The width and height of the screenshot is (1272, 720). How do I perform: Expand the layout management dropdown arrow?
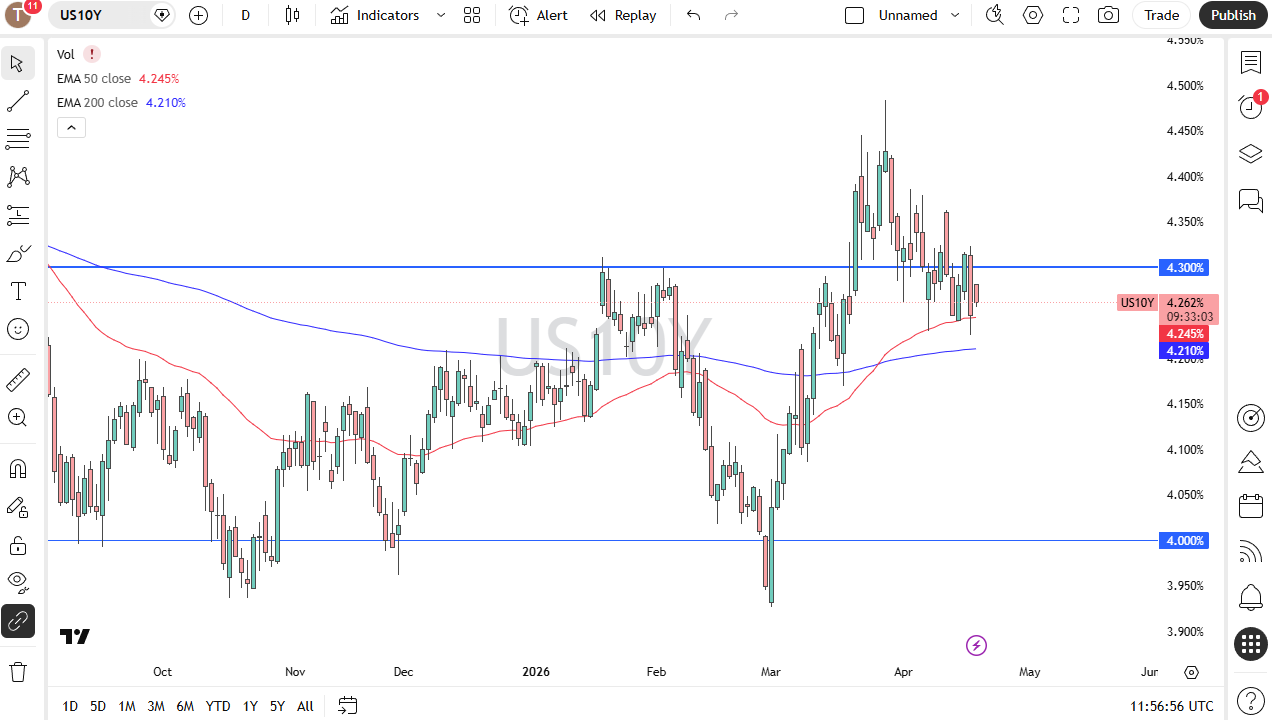[x=955, y=15]
